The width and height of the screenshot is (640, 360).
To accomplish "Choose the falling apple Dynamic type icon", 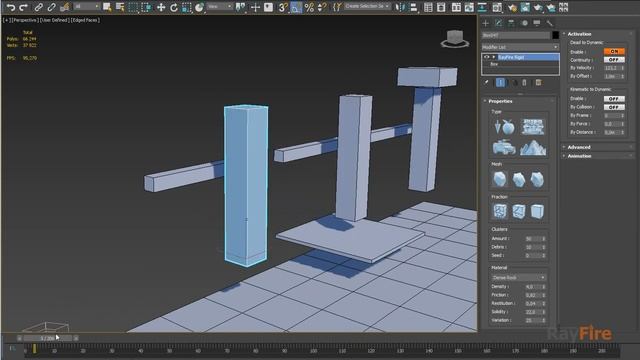I will click(x=504, y=127).
